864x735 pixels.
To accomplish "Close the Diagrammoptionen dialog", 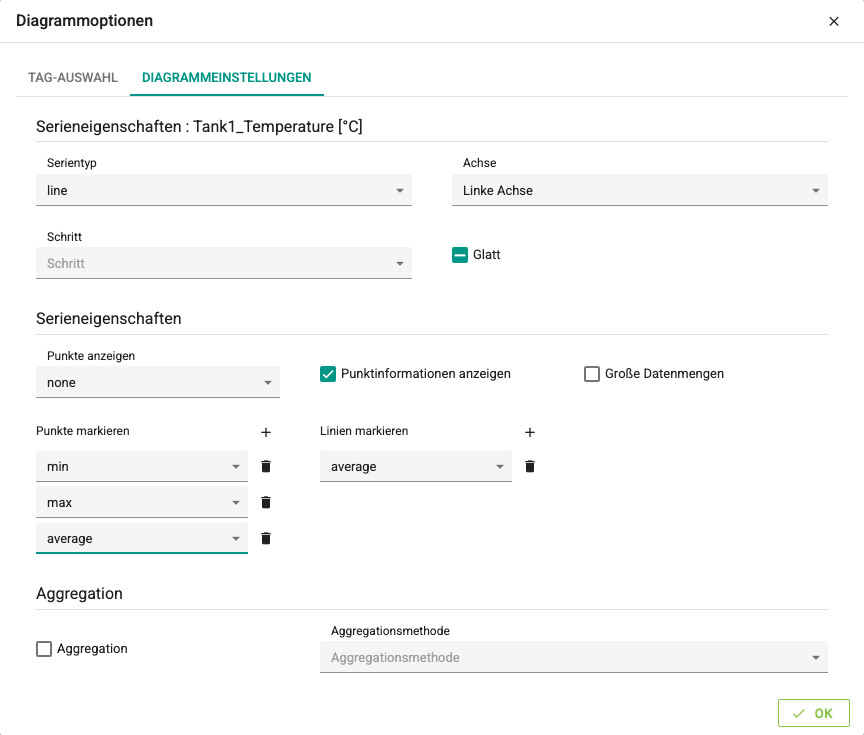I will coord(834,21).
